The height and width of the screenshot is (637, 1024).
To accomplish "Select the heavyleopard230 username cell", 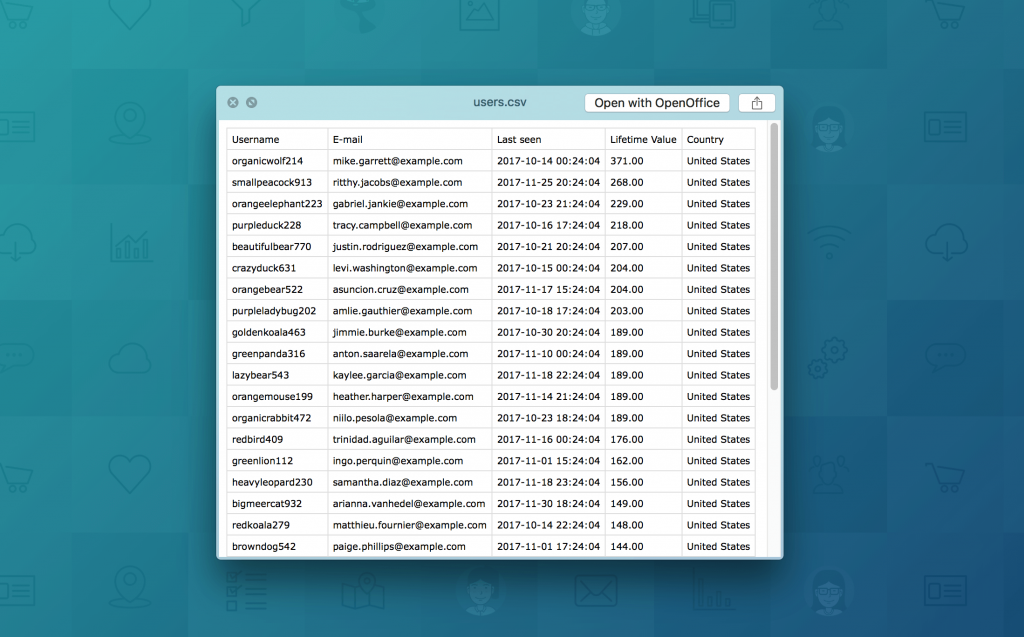I will pos(272,483).
